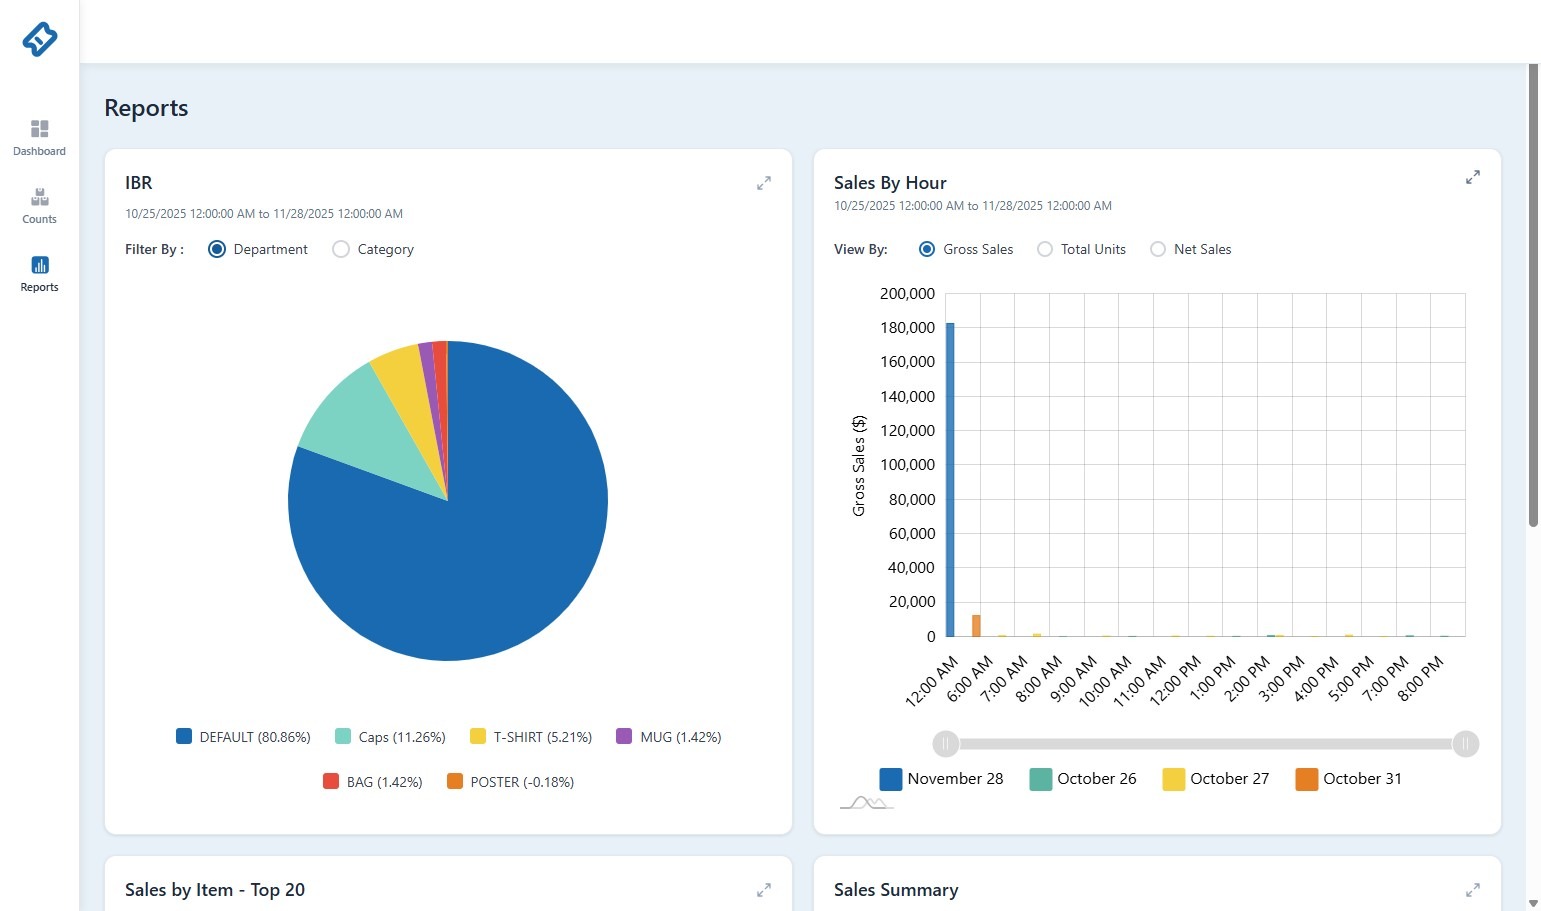Click the 200,000 axis value

(907, 294)
